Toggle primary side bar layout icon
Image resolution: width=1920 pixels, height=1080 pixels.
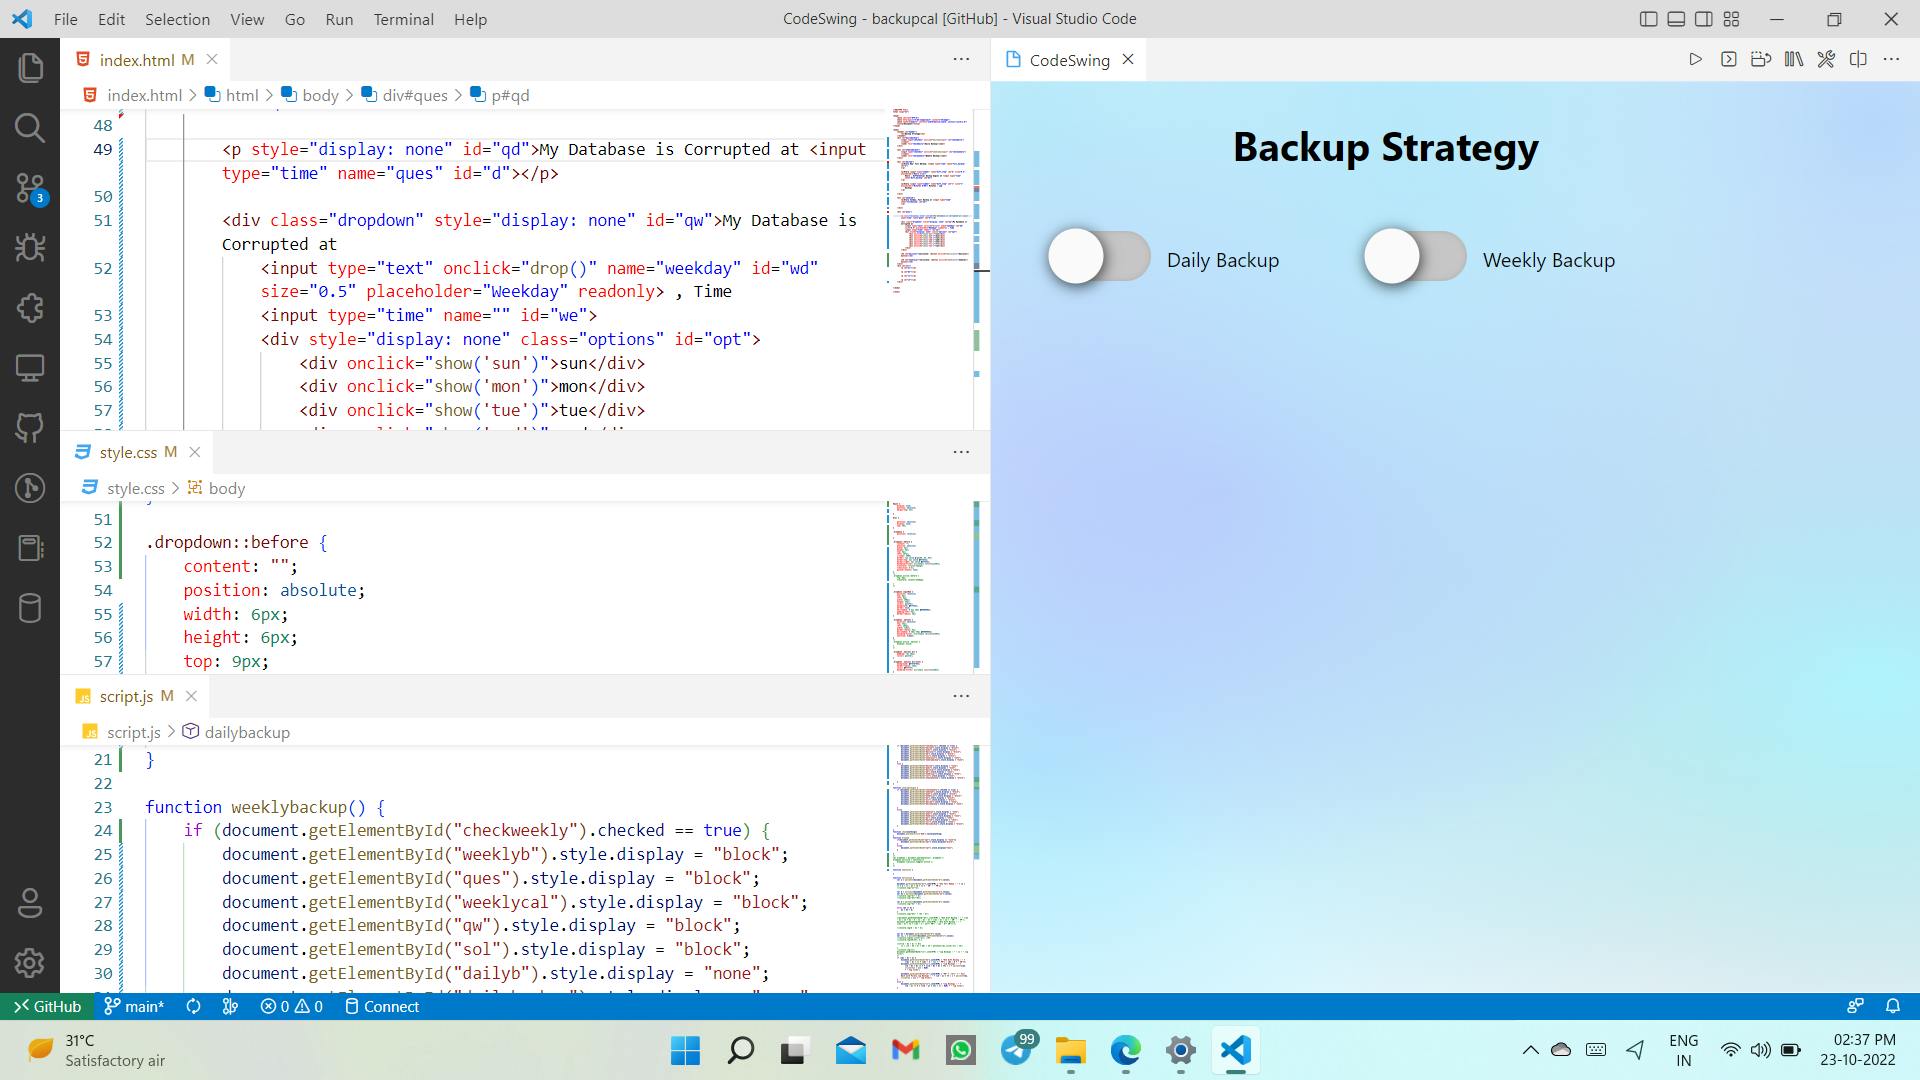1649,19
